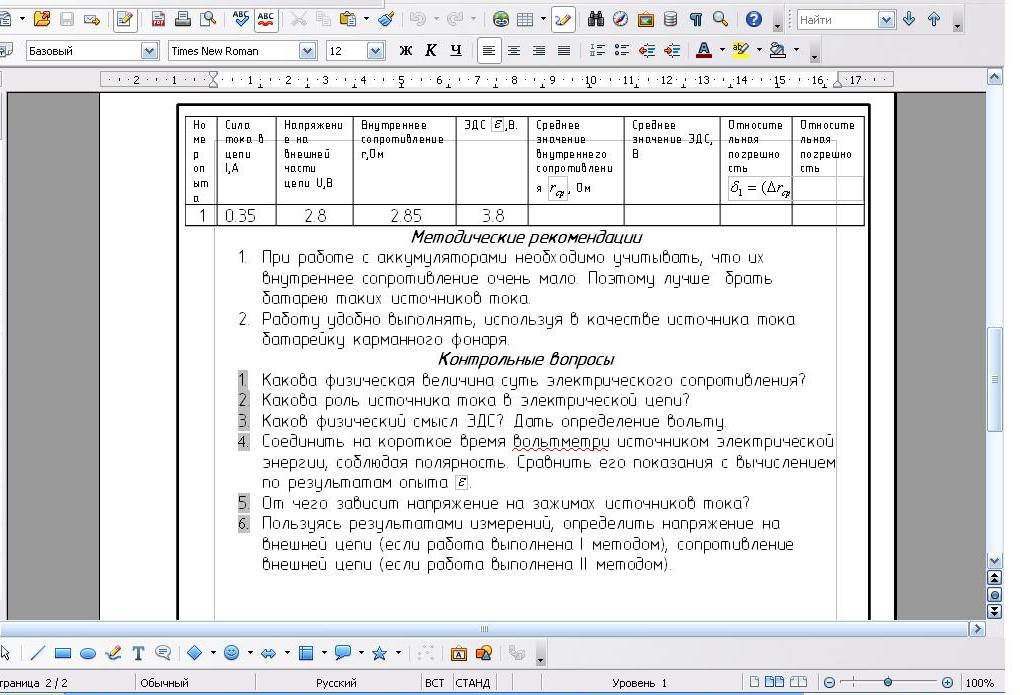Open the Gallery picture icon
This screenshot has width=1020, height=695.
[645, 20]
